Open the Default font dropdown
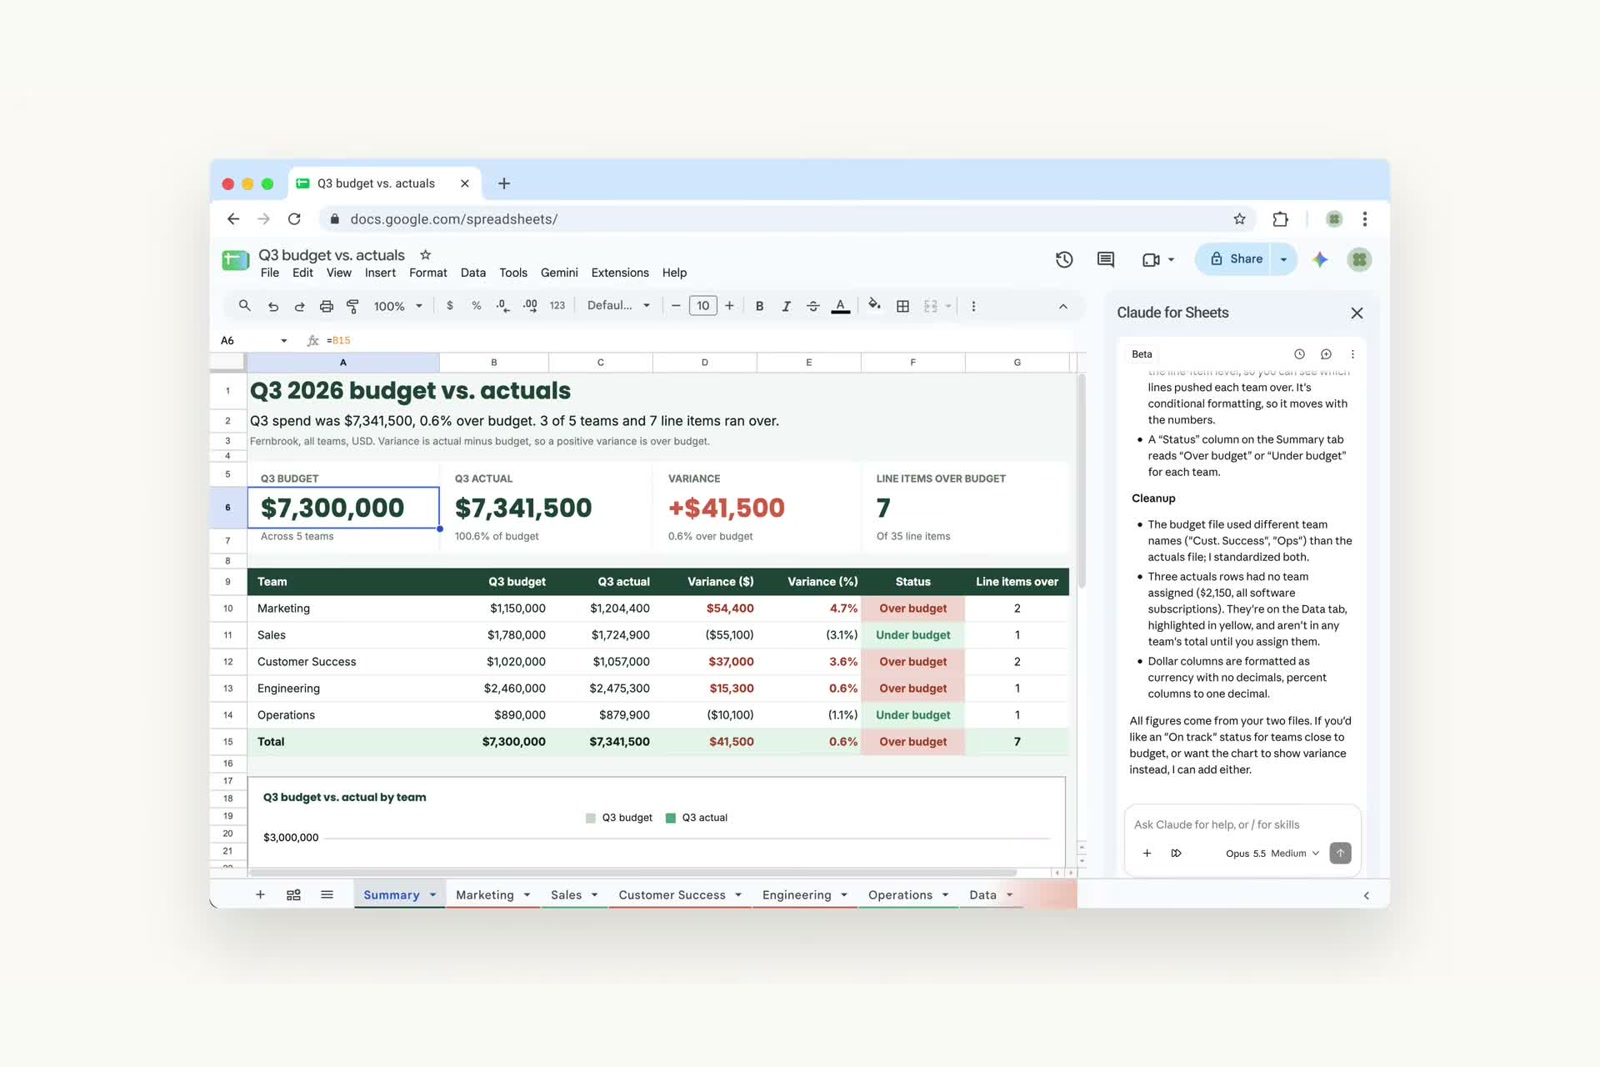This screenshot has height=1067, width=1600. 619,306
